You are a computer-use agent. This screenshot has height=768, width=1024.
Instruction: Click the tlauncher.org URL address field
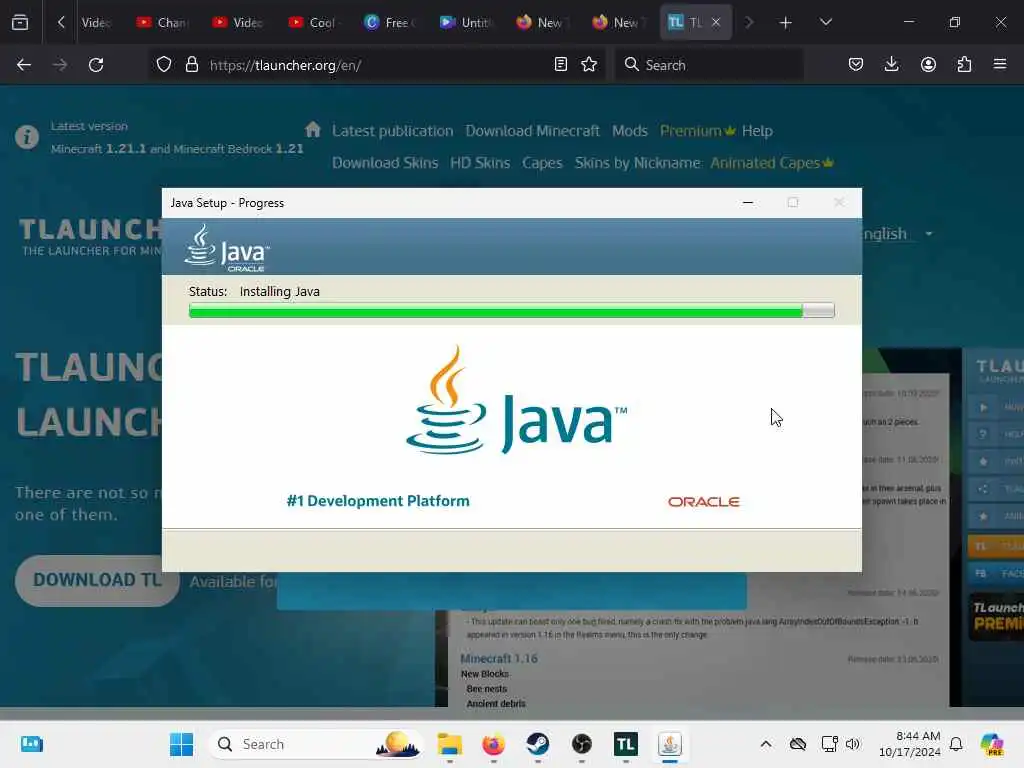coord(376,65)
